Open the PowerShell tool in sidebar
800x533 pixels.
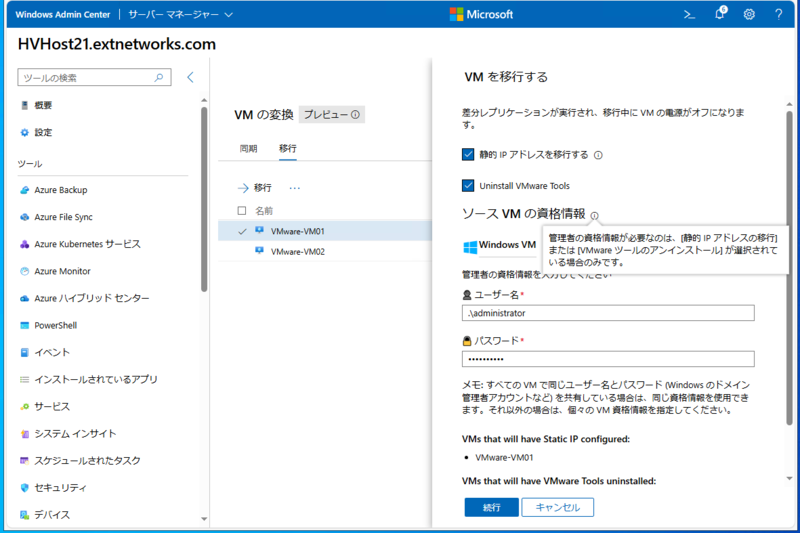(55, 325)
